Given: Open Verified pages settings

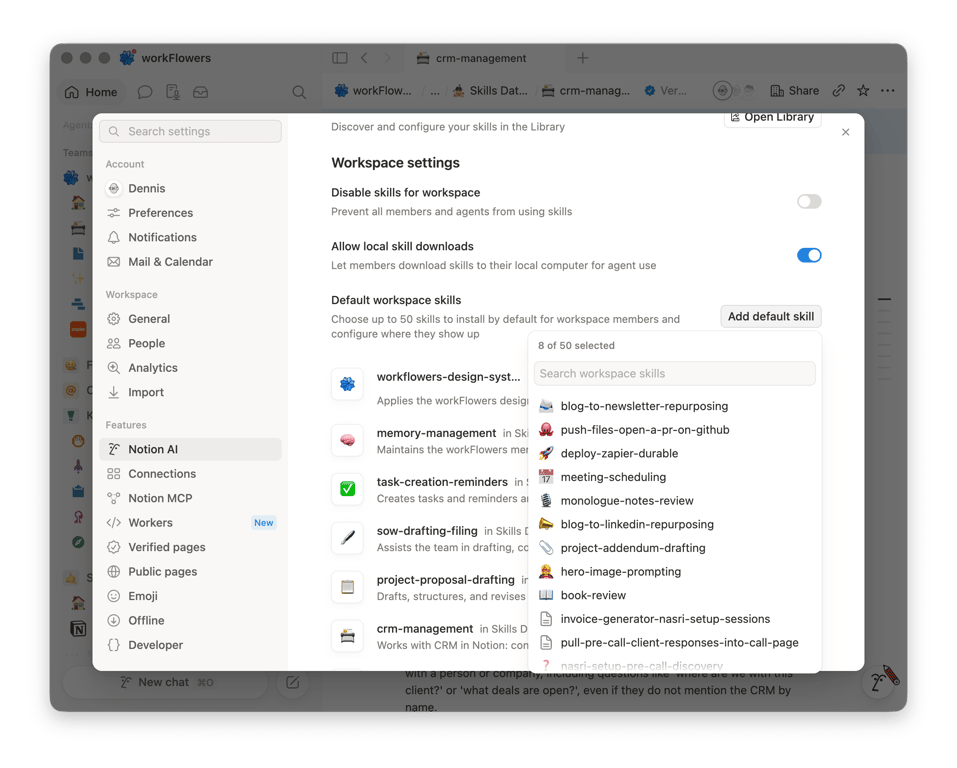Looking at the screenshot, I should 190,547.
